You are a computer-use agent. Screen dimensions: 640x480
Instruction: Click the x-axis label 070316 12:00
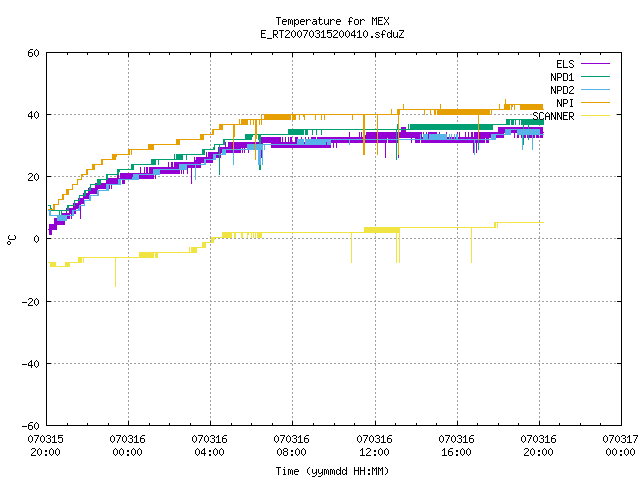374,446
